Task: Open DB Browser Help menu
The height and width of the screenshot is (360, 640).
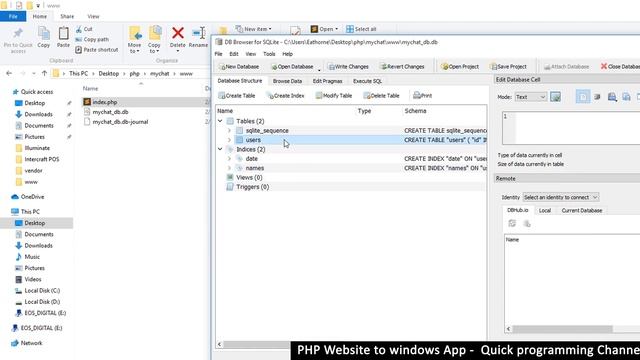Action: 287,54
